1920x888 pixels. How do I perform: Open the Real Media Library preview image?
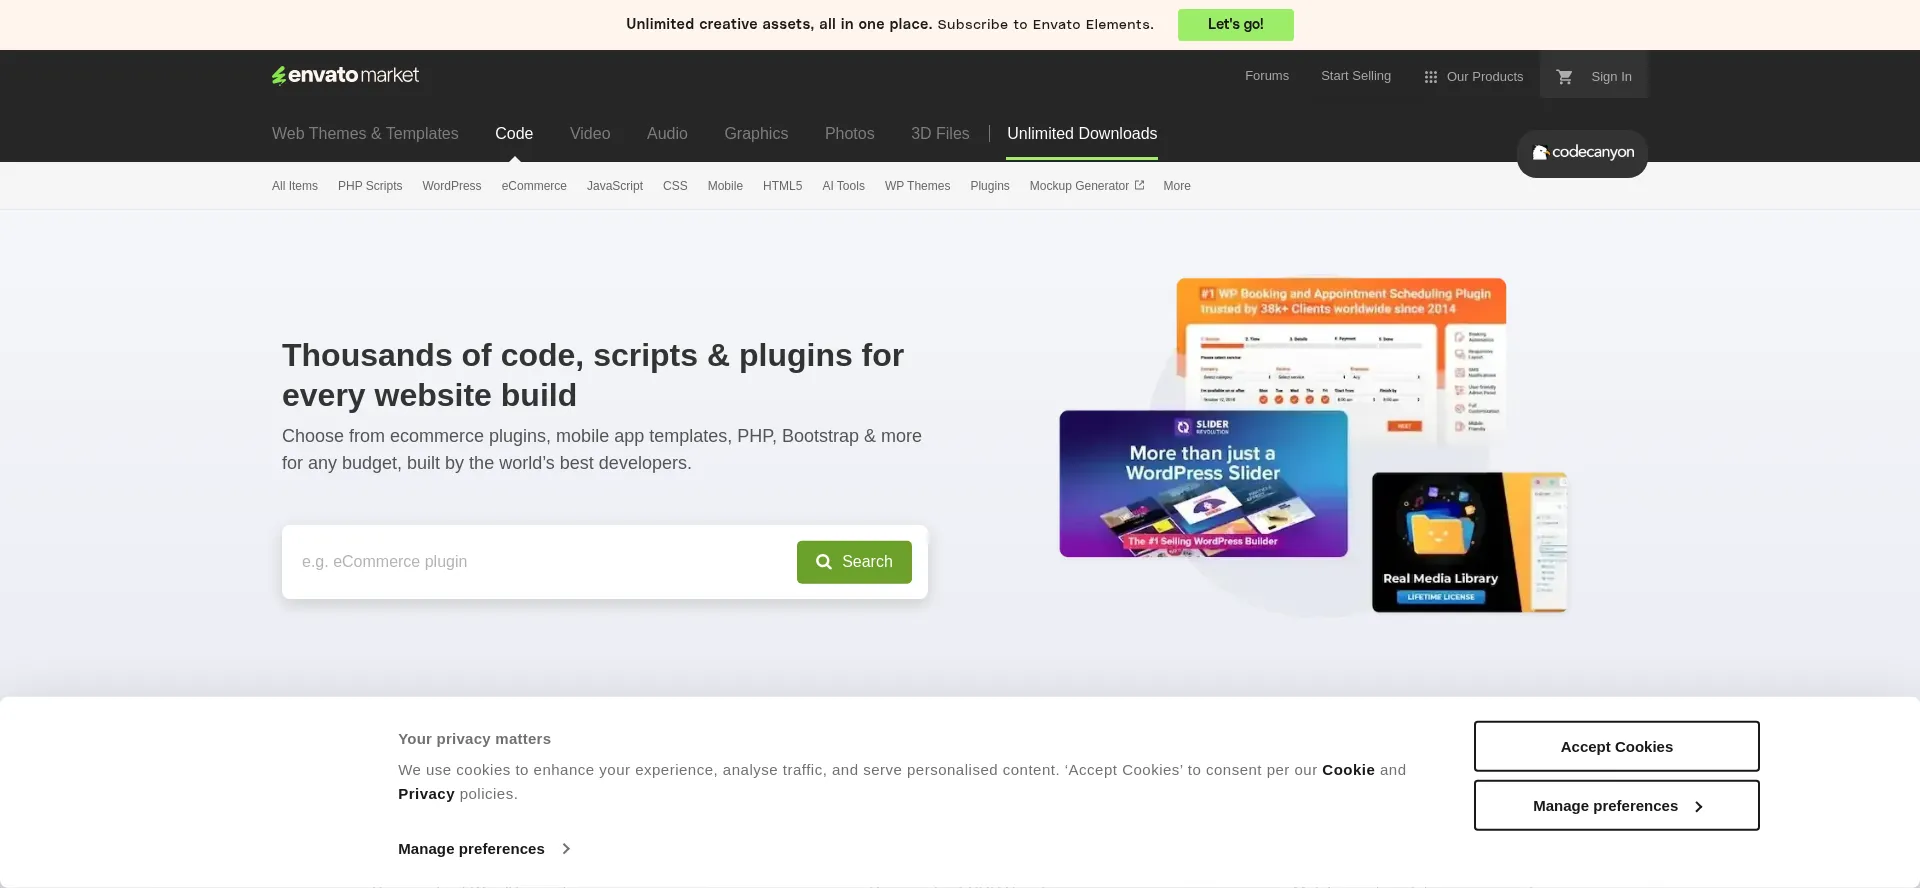pos(1469,542)
